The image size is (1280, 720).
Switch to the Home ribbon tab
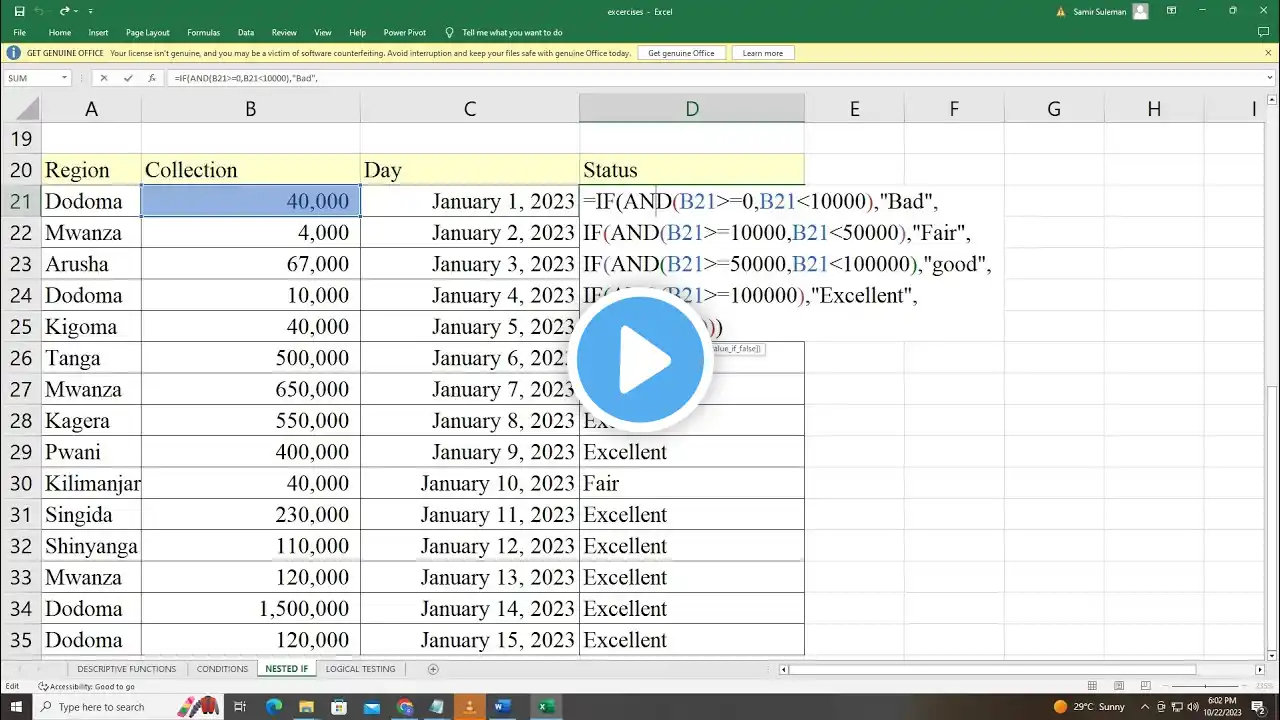point(60,32)
